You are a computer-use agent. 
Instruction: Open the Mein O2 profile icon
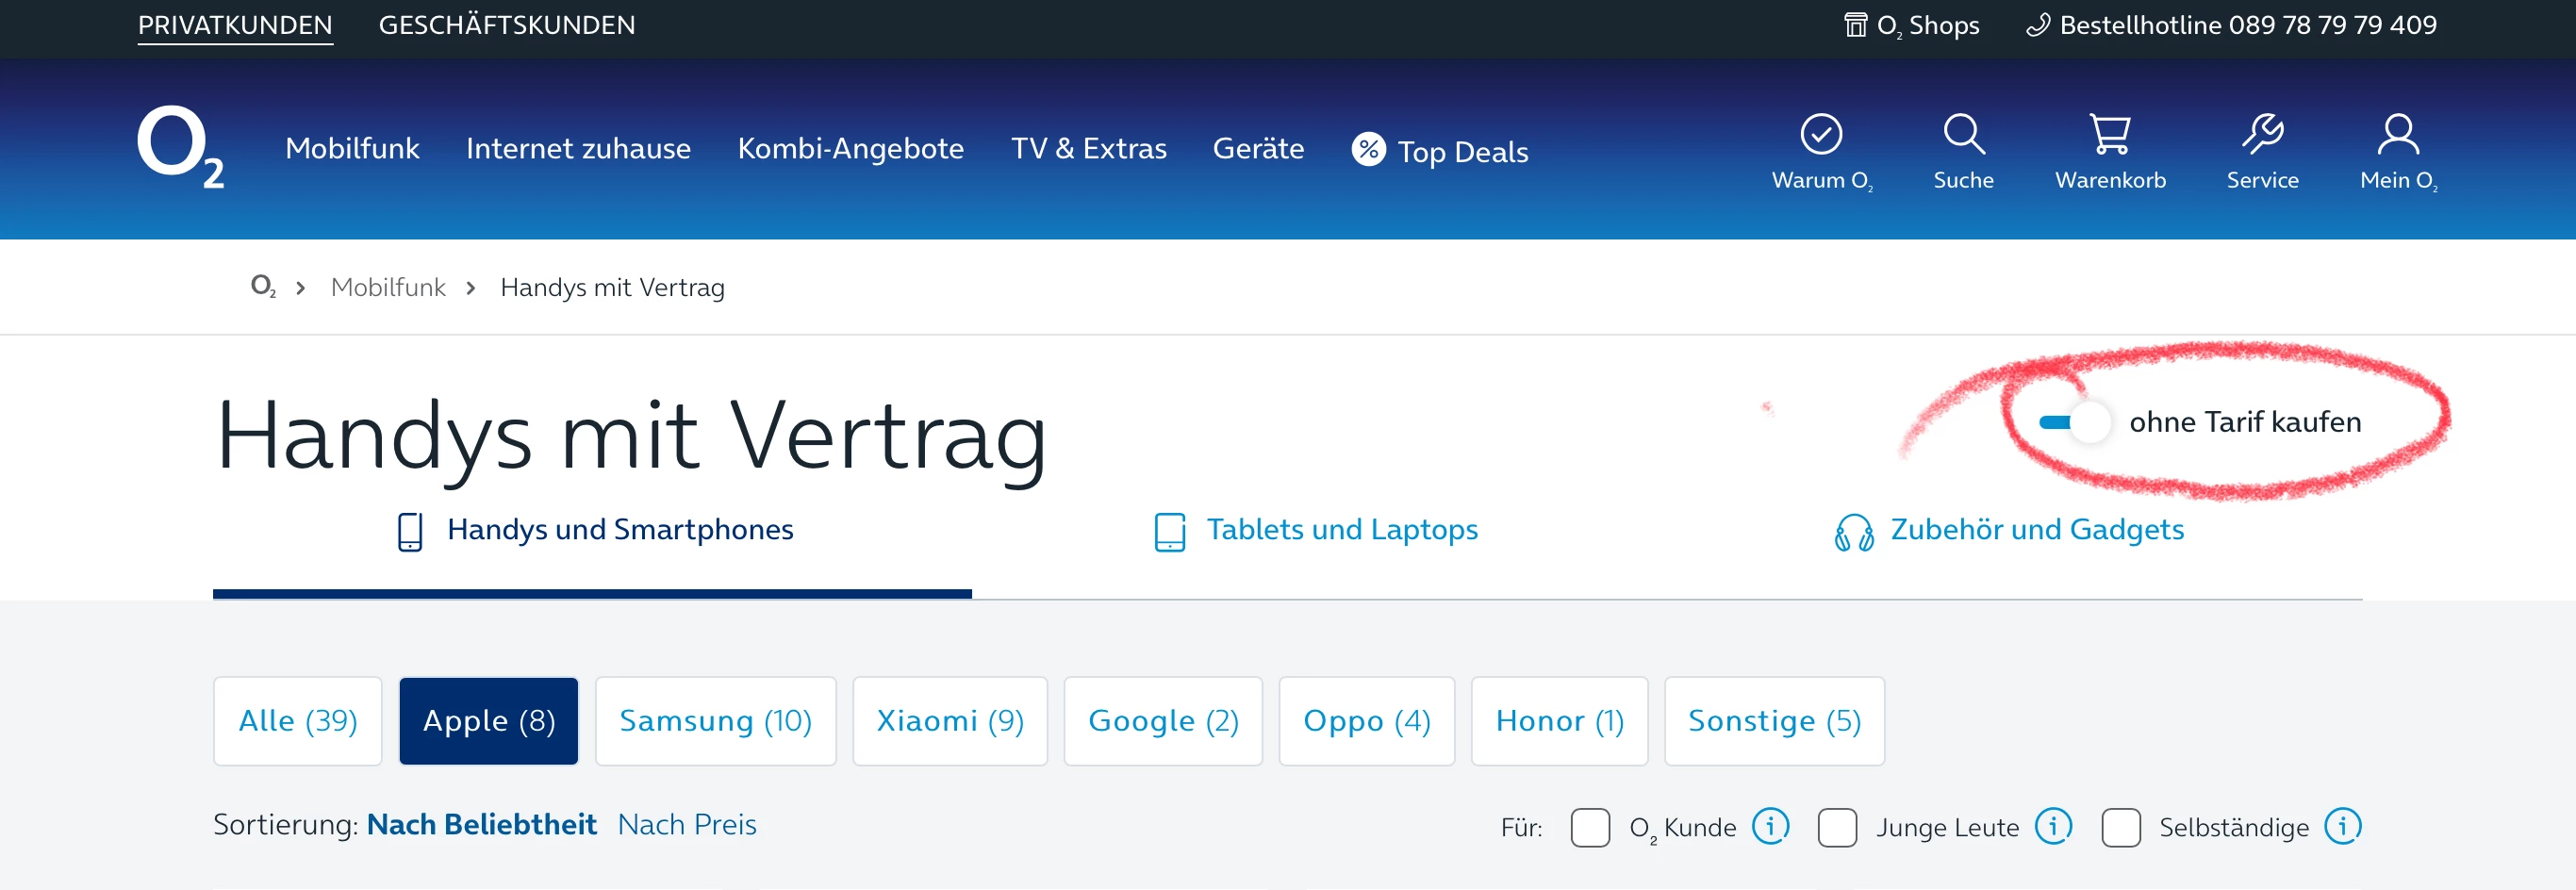(2398, 134)
